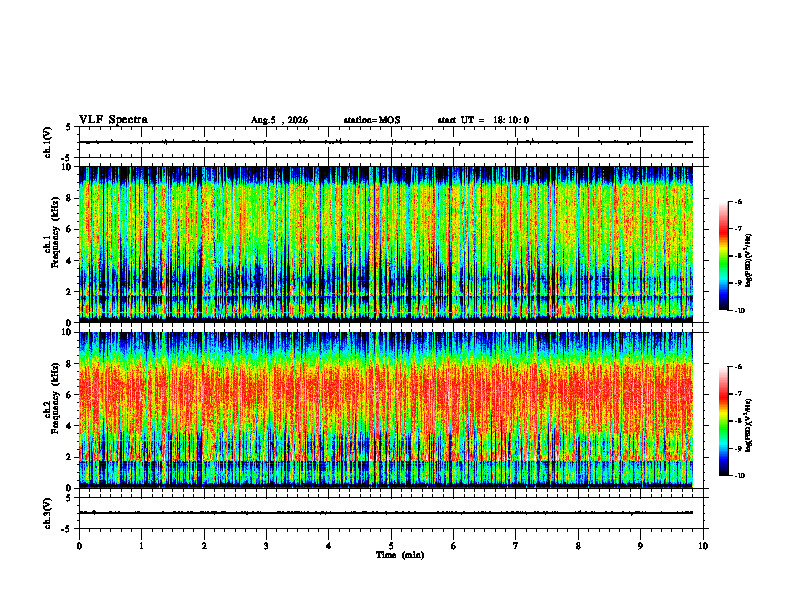Click the "0" tick on the time axis
792x612 pixels.
coord(79,546)
